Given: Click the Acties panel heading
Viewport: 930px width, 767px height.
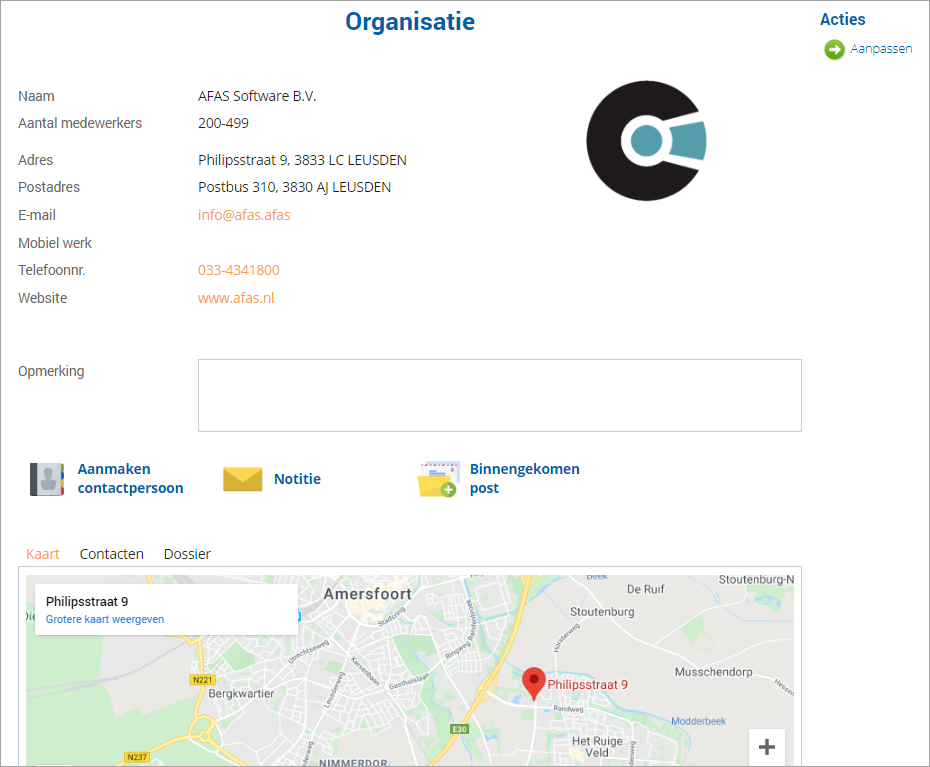Looking at the screenshot, I should click(842, 20).
